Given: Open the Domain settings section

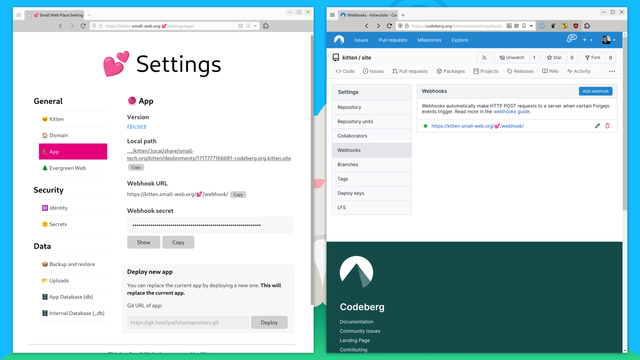Looking at the screenshot, I should click(x=73, y=135).
